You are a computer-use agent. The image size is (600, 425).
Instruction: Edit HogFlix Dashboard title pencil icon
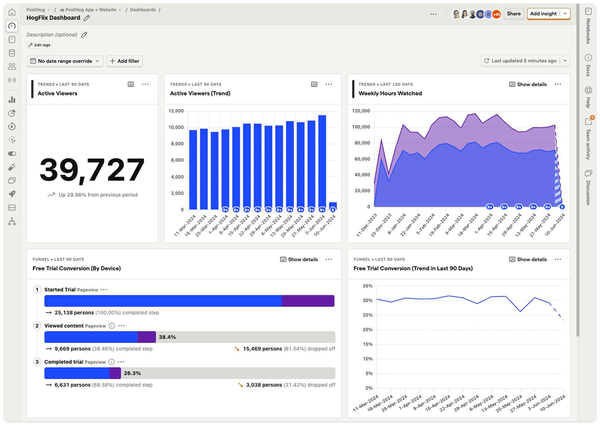87,18
